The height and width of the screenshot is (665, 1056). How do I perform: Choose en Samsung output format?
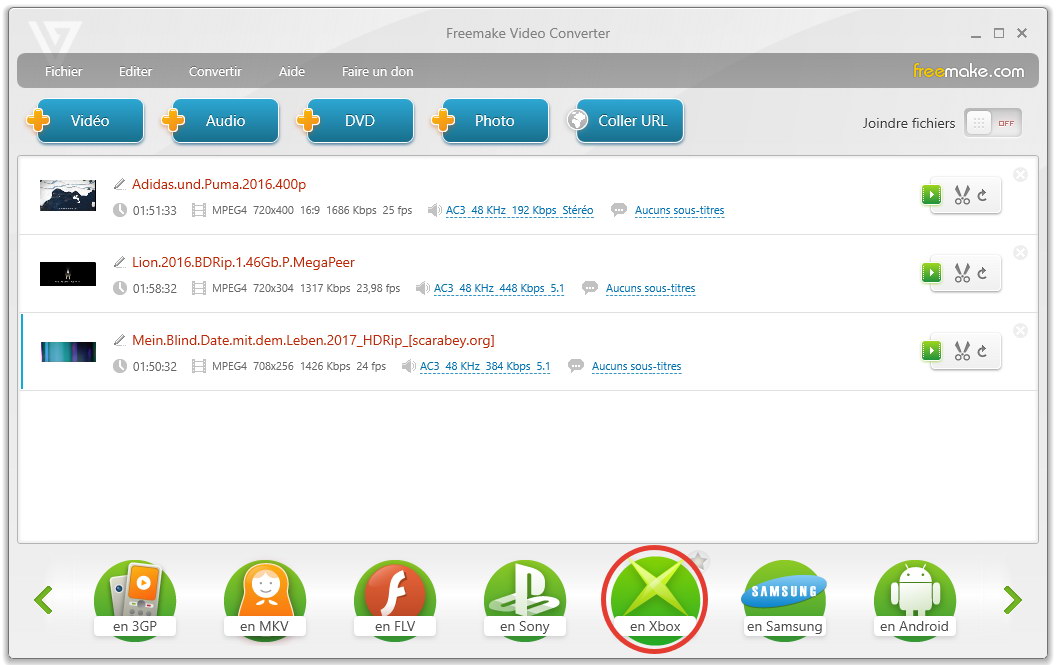(785, 600)
